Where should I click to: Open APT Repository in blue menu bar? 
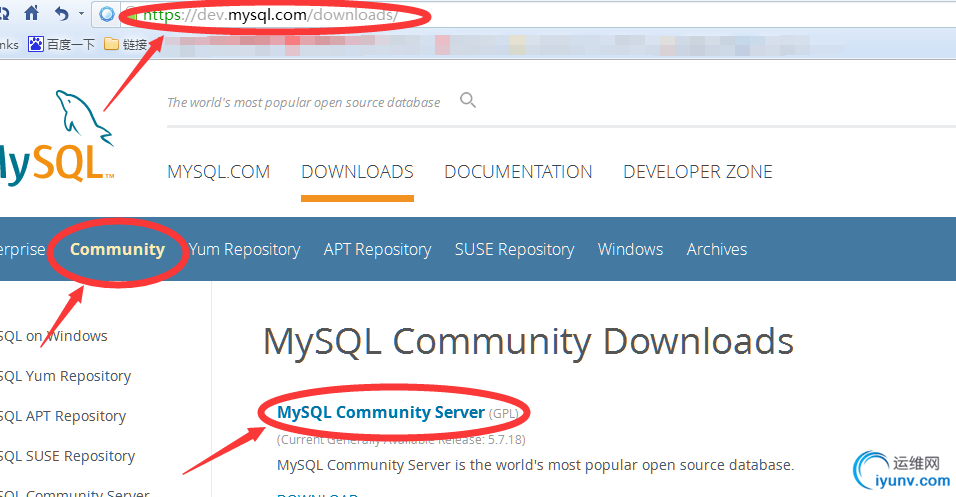pos(377,249)
